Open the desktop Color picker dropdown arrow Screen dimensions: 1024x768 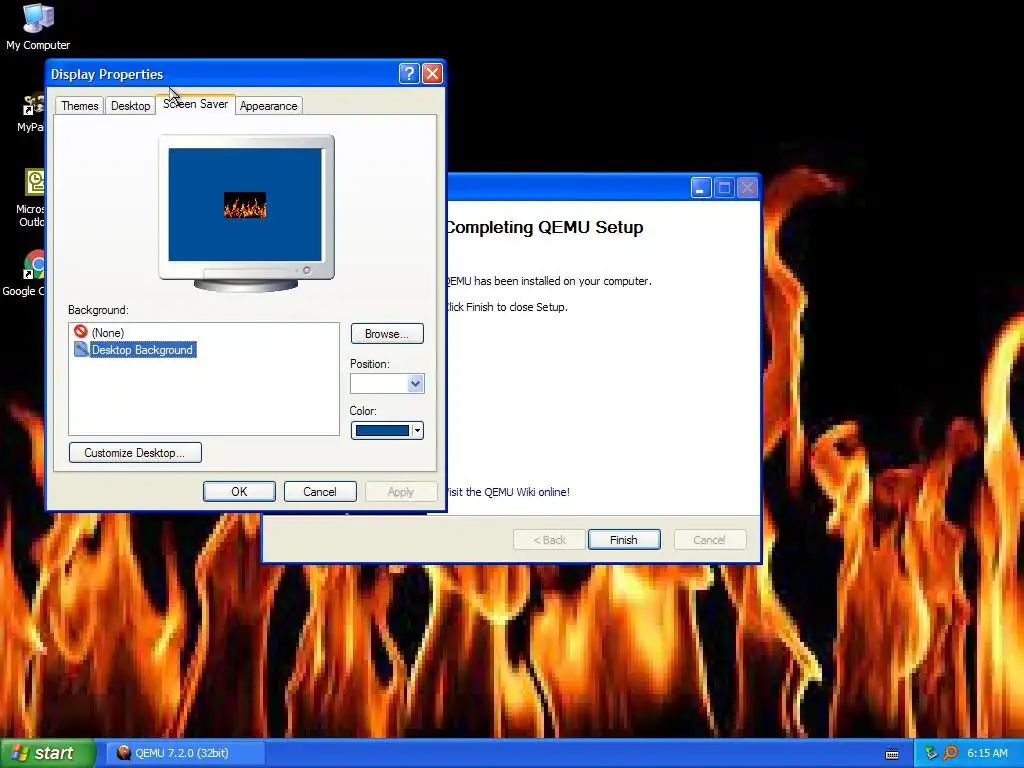click(x=417, y=430)
